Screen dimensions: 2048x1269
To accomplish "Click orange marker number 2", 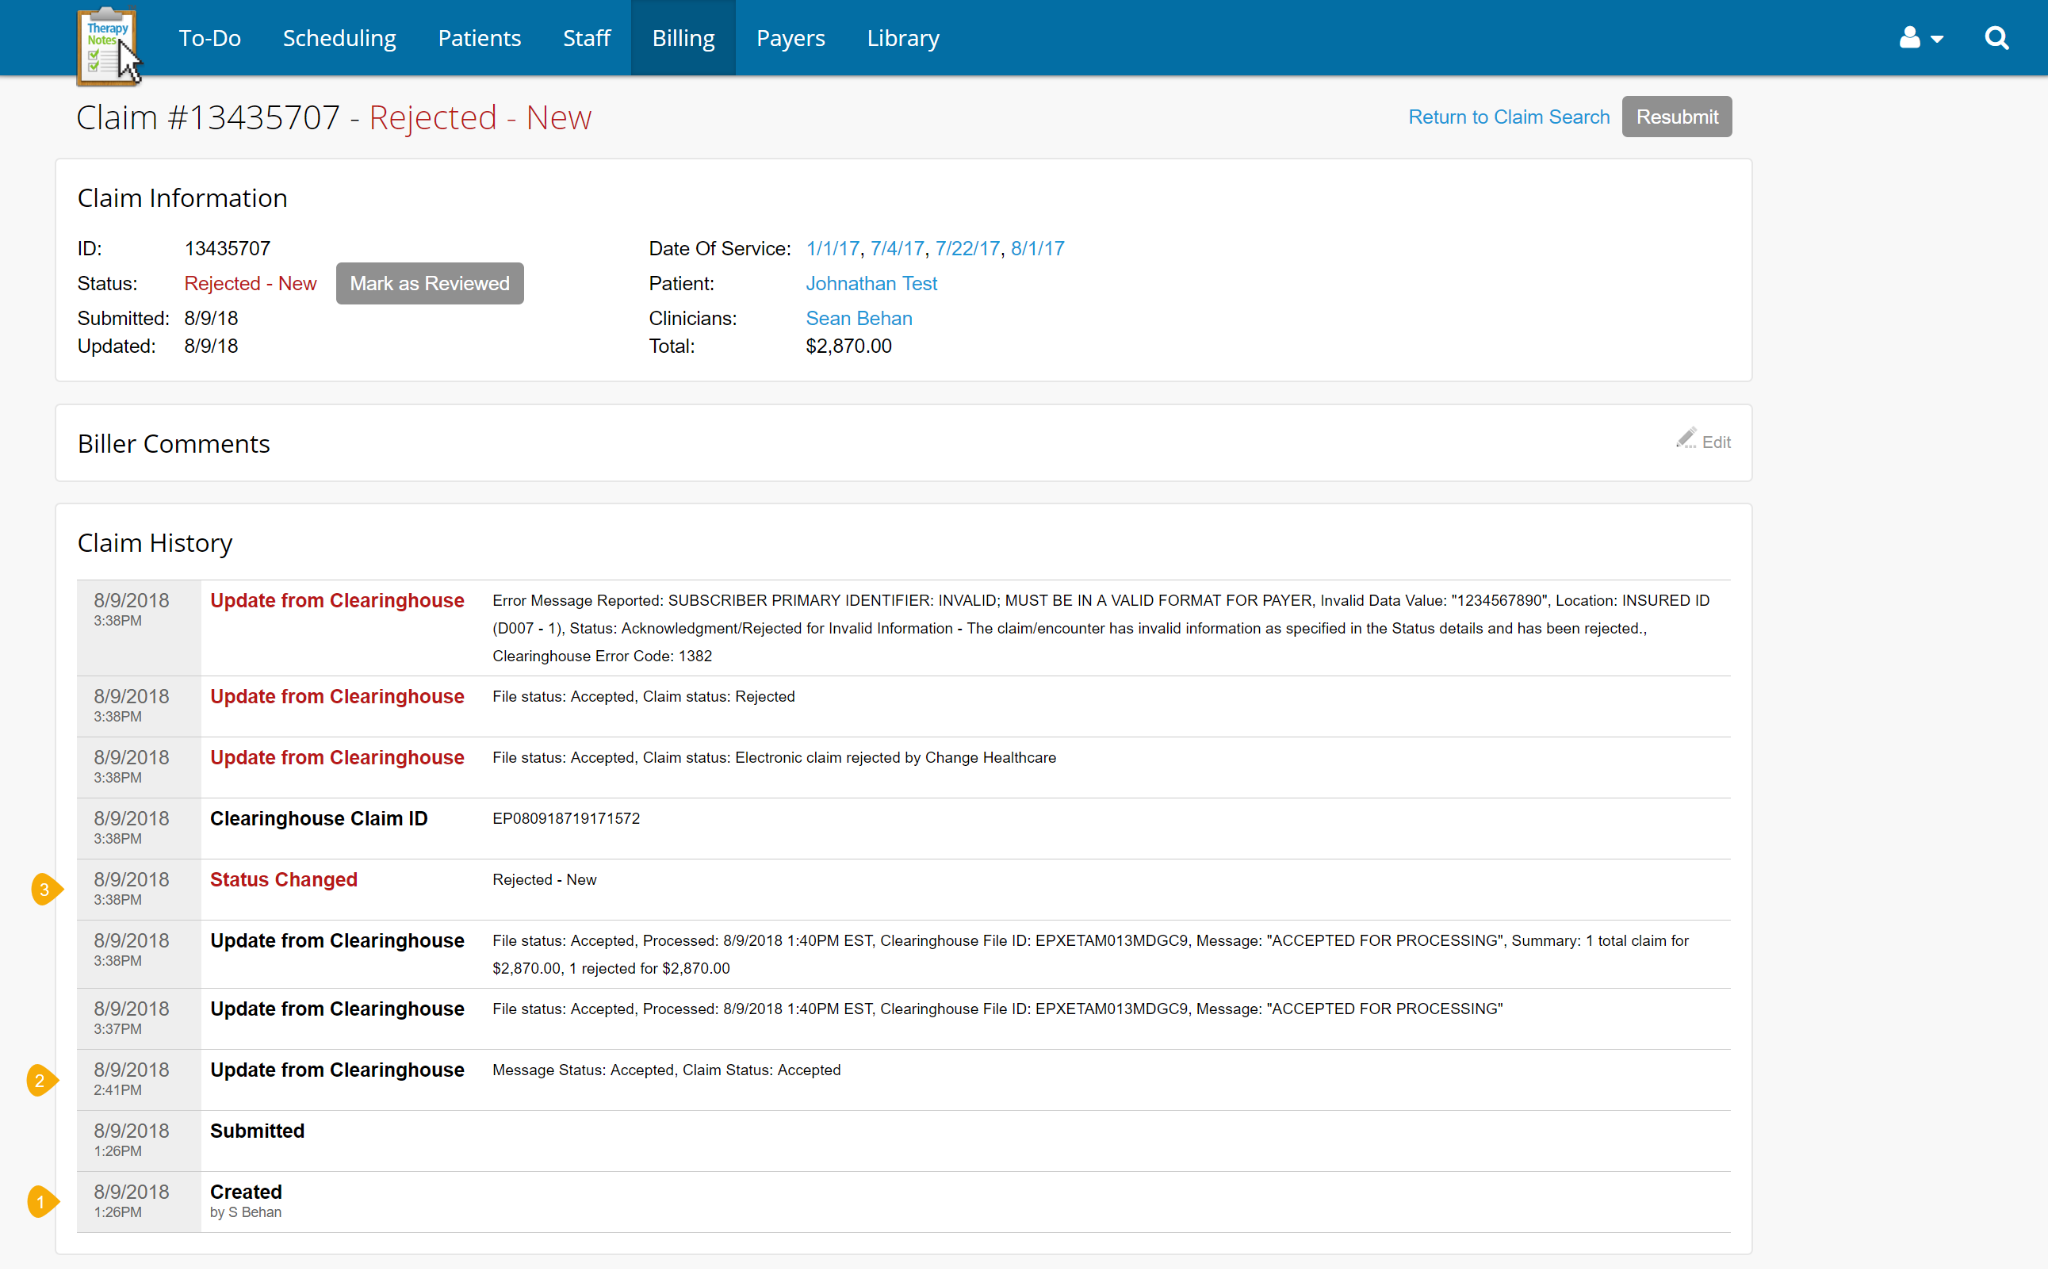I will (41, 1080).
